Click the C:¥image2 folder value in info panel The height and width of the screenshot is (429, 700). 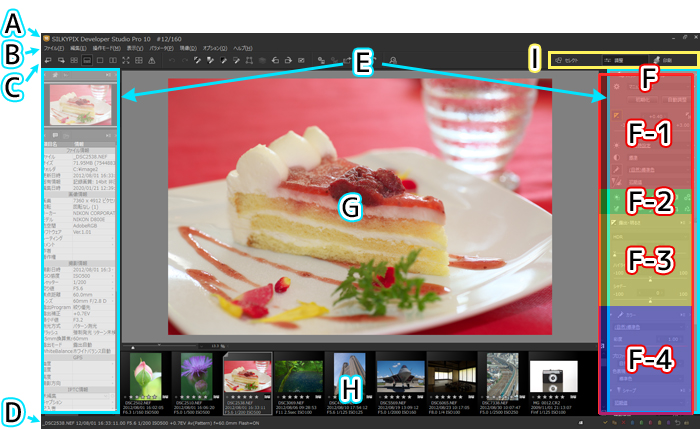tap(85, 170)
